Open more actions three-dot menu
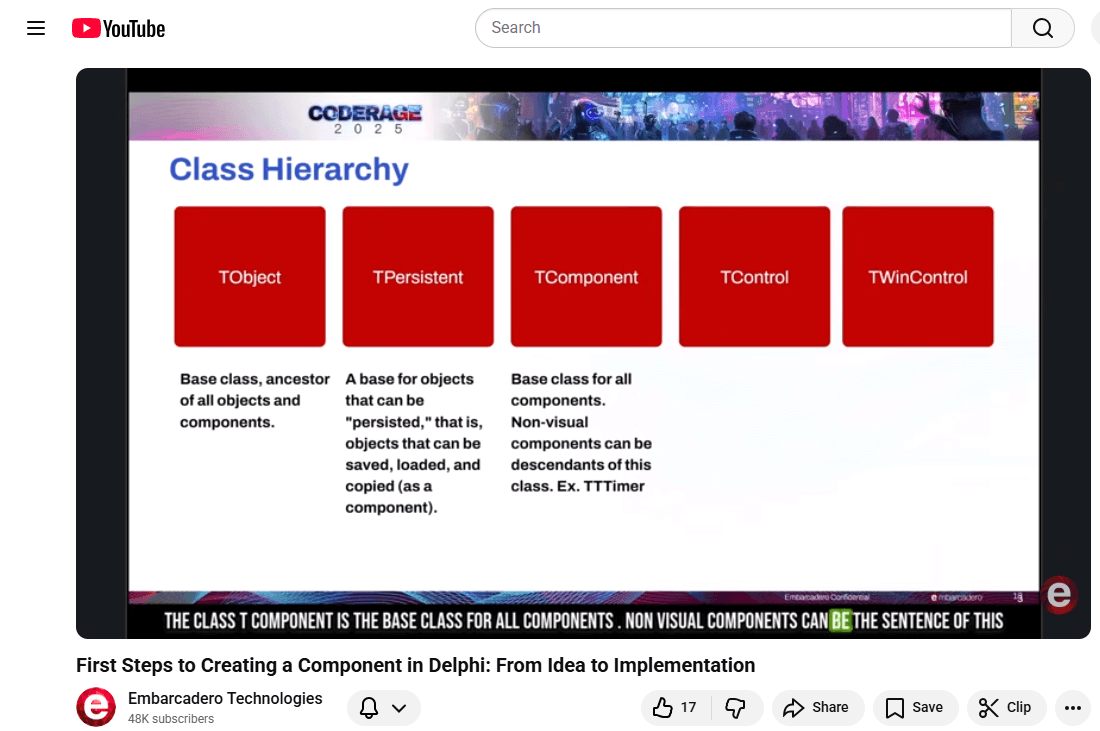 point(1073,708)
